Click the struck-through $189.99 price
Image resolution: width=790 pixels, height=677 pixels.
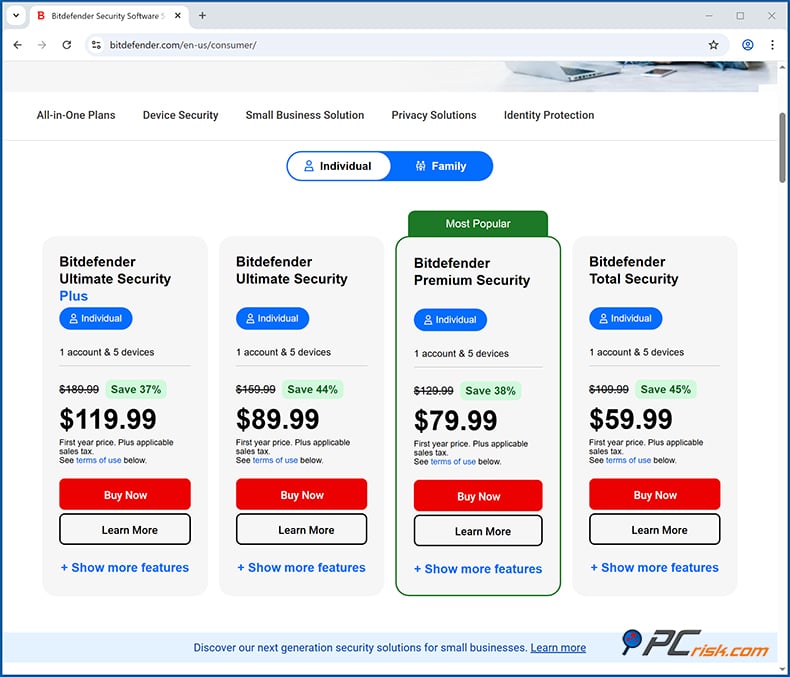tap(79, 389)
